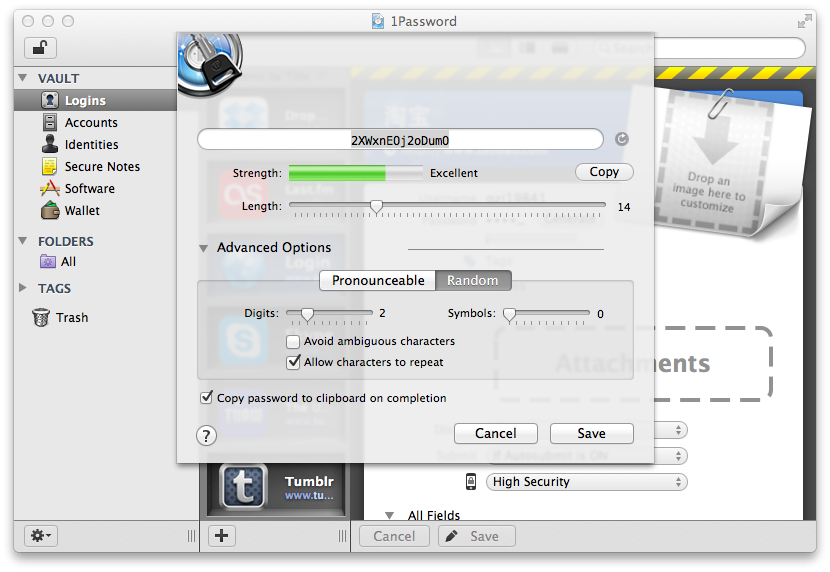Screen dimensions: 830x572
Task: Click the All Fields heading text
Action: [x=434, y=515]
